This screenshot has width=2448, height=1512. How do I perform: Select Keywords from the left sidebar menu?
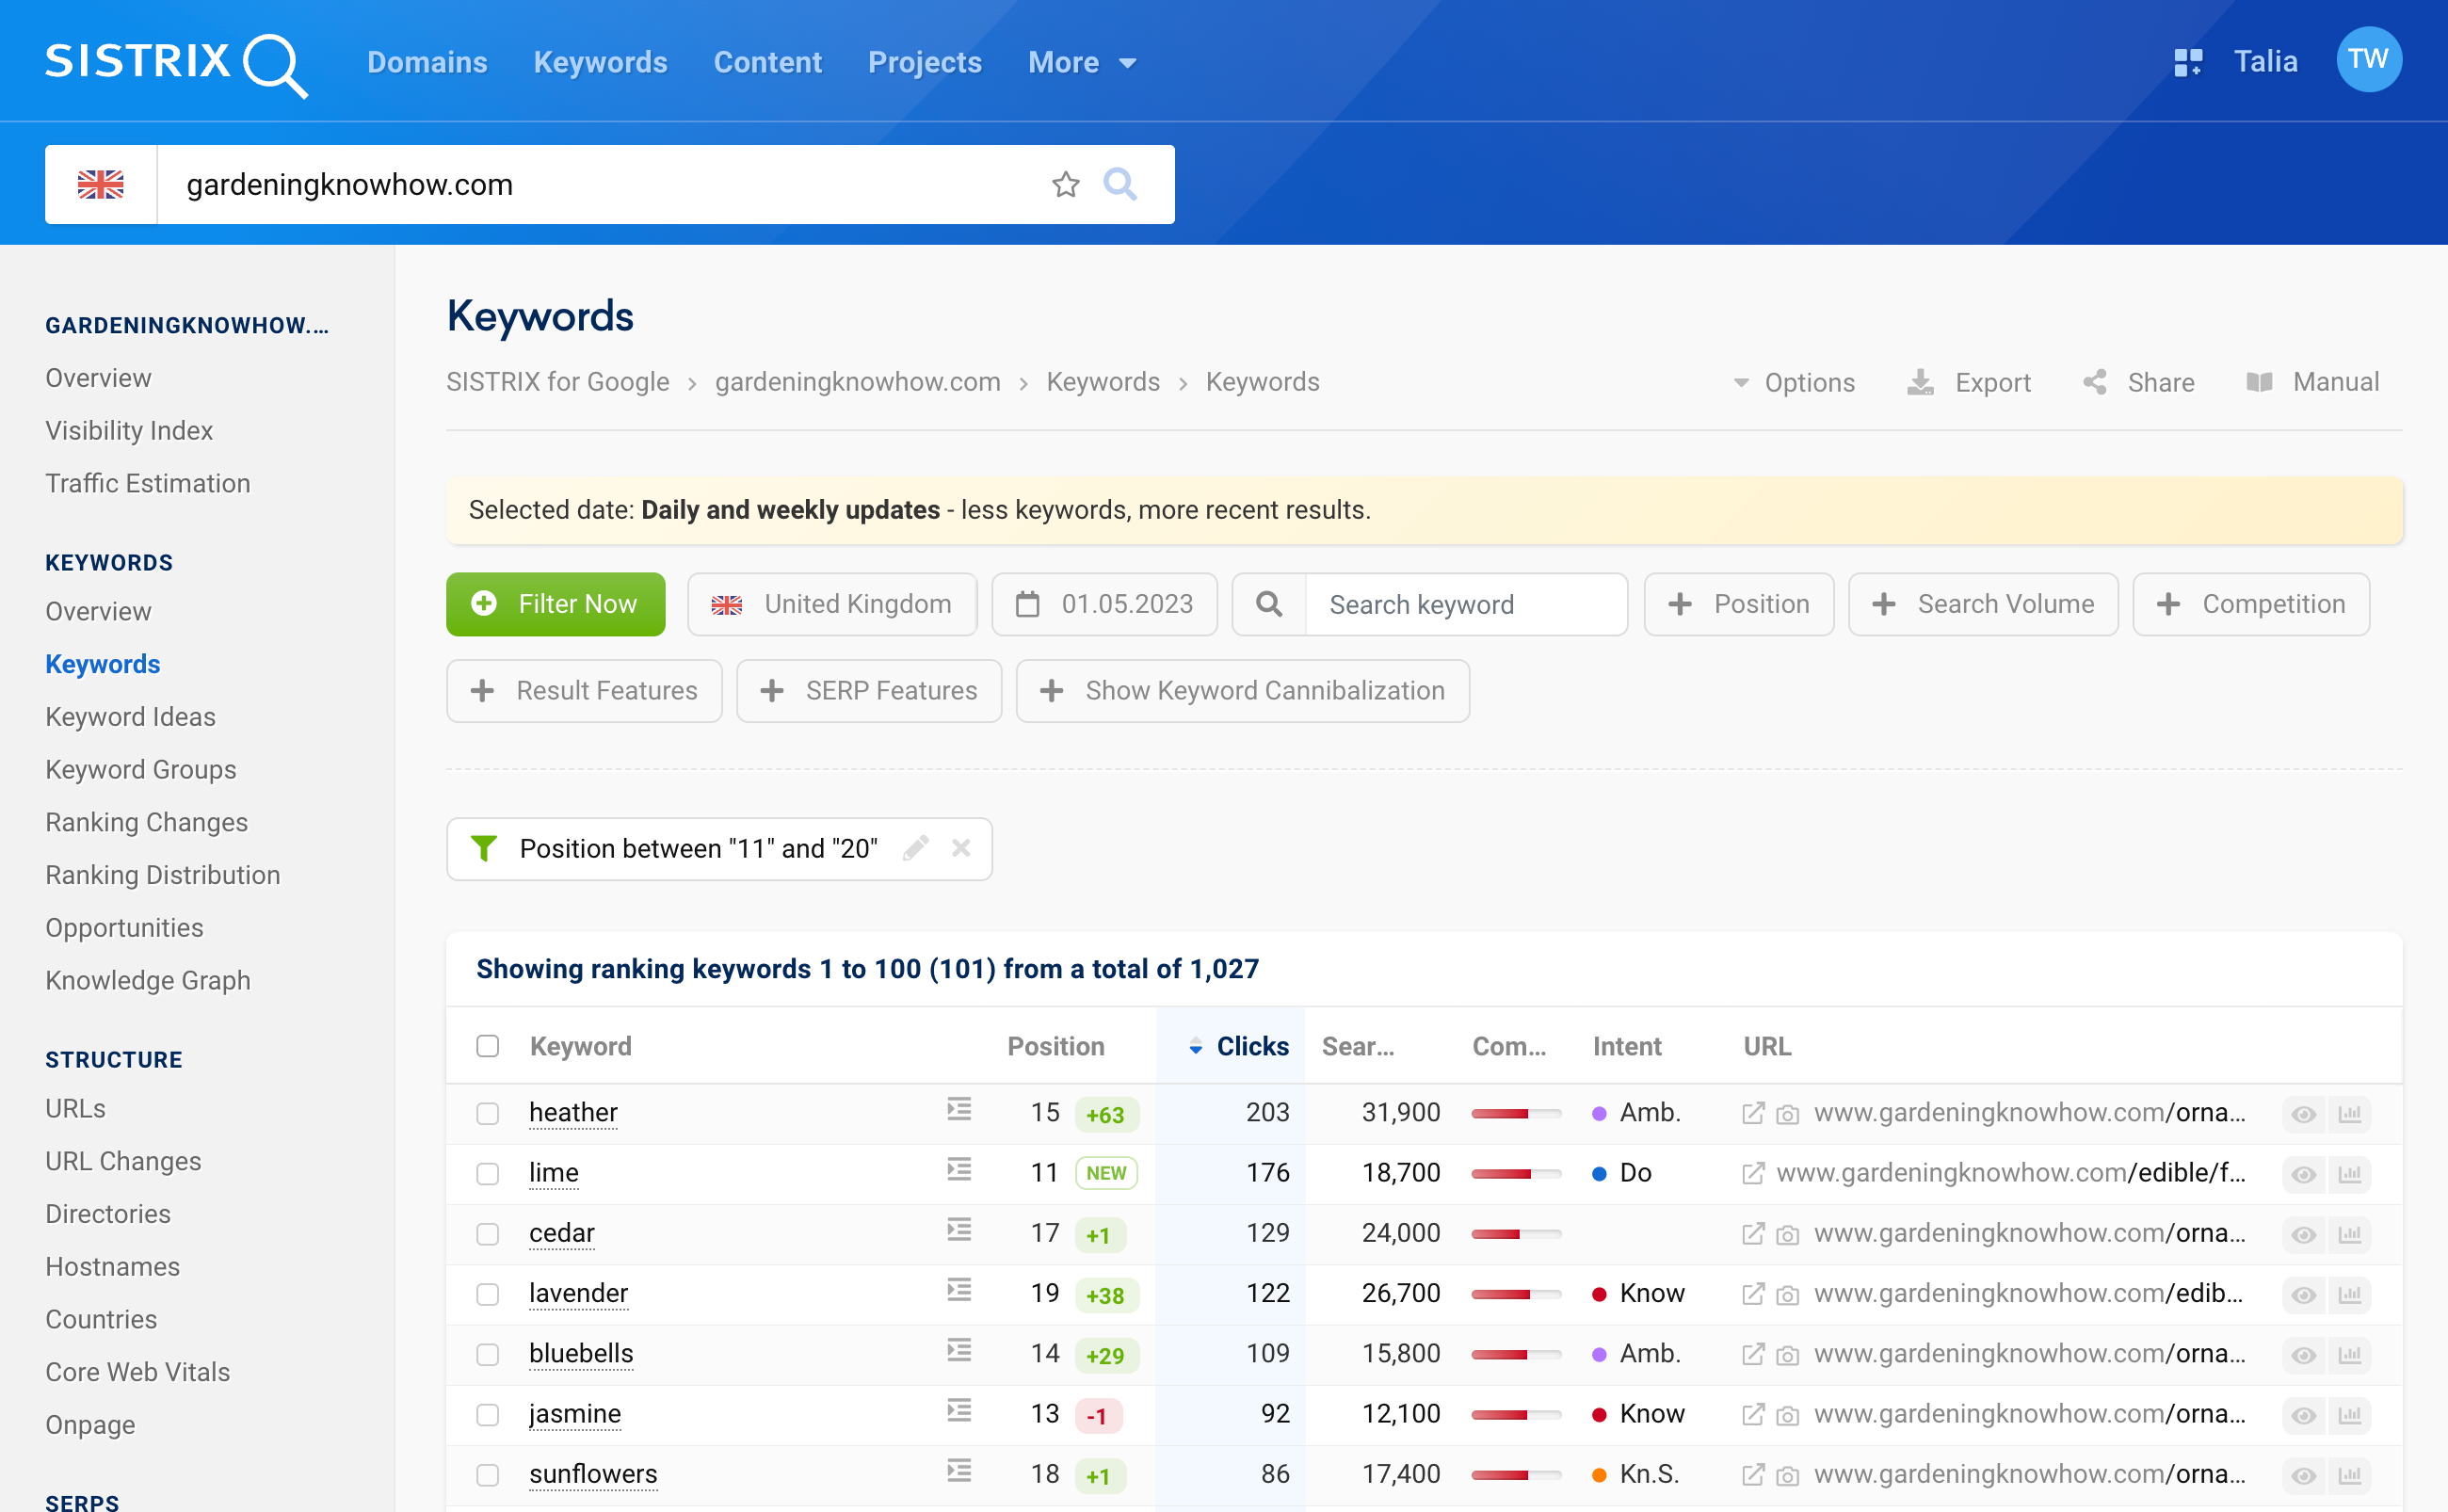102,663
